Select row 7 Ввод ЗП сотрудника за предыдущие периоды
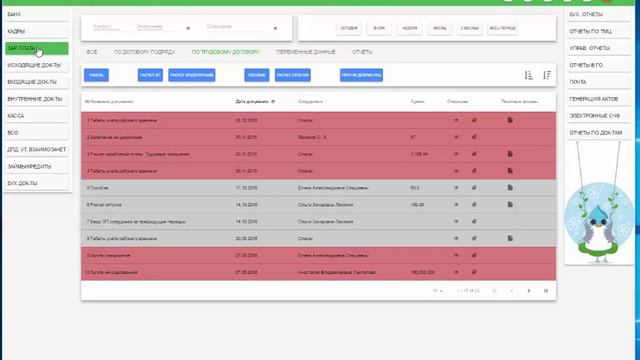This screenshot has height=360, width=640. click(318, 222)
